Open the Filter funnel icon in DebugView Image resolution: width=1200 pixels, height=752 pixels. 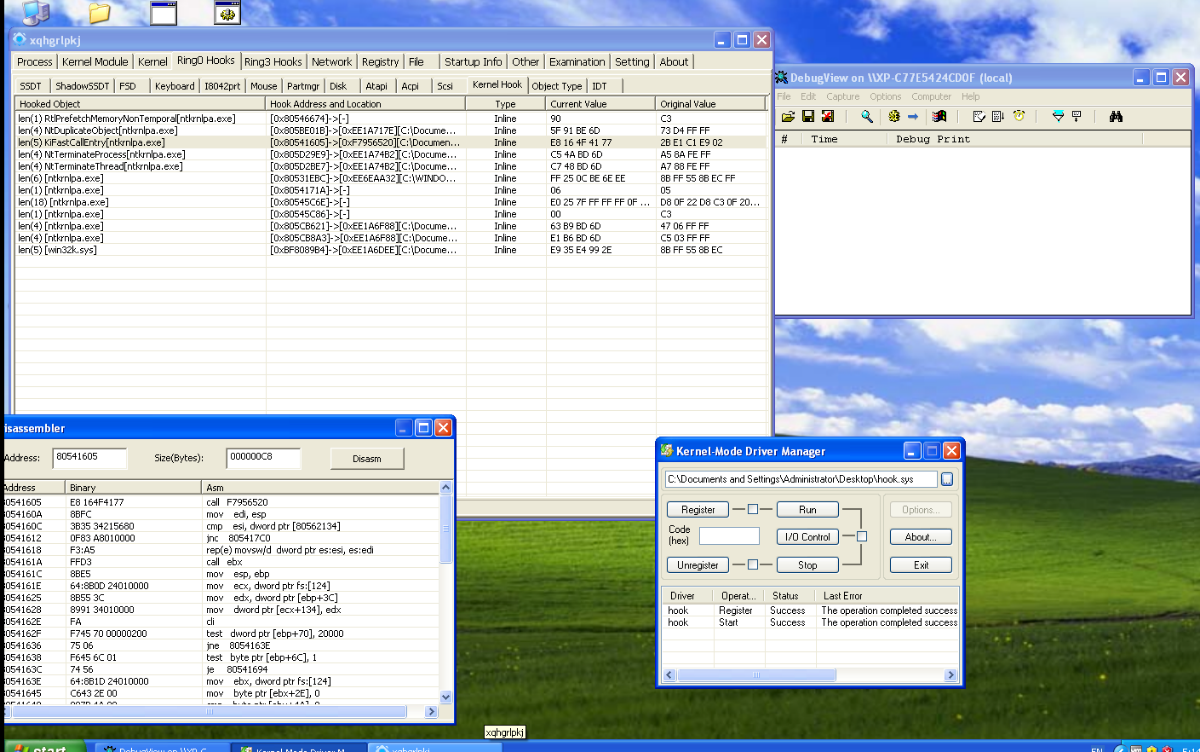1058,117
